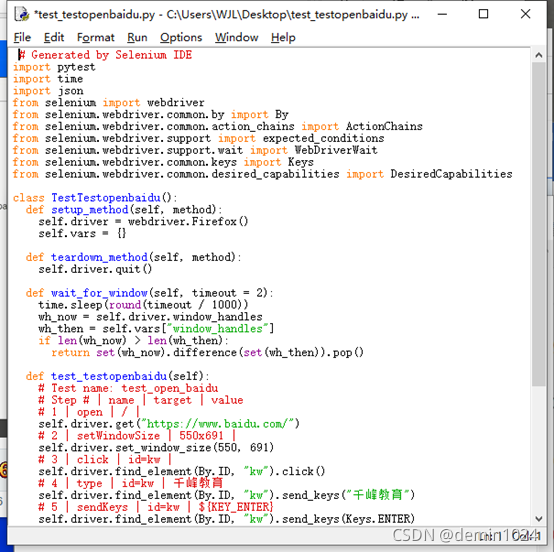The image size is (554, 552).
Task: Click the line 'time.sleep(round(timeout / 1000))'
Action: (x=143, y=305)
